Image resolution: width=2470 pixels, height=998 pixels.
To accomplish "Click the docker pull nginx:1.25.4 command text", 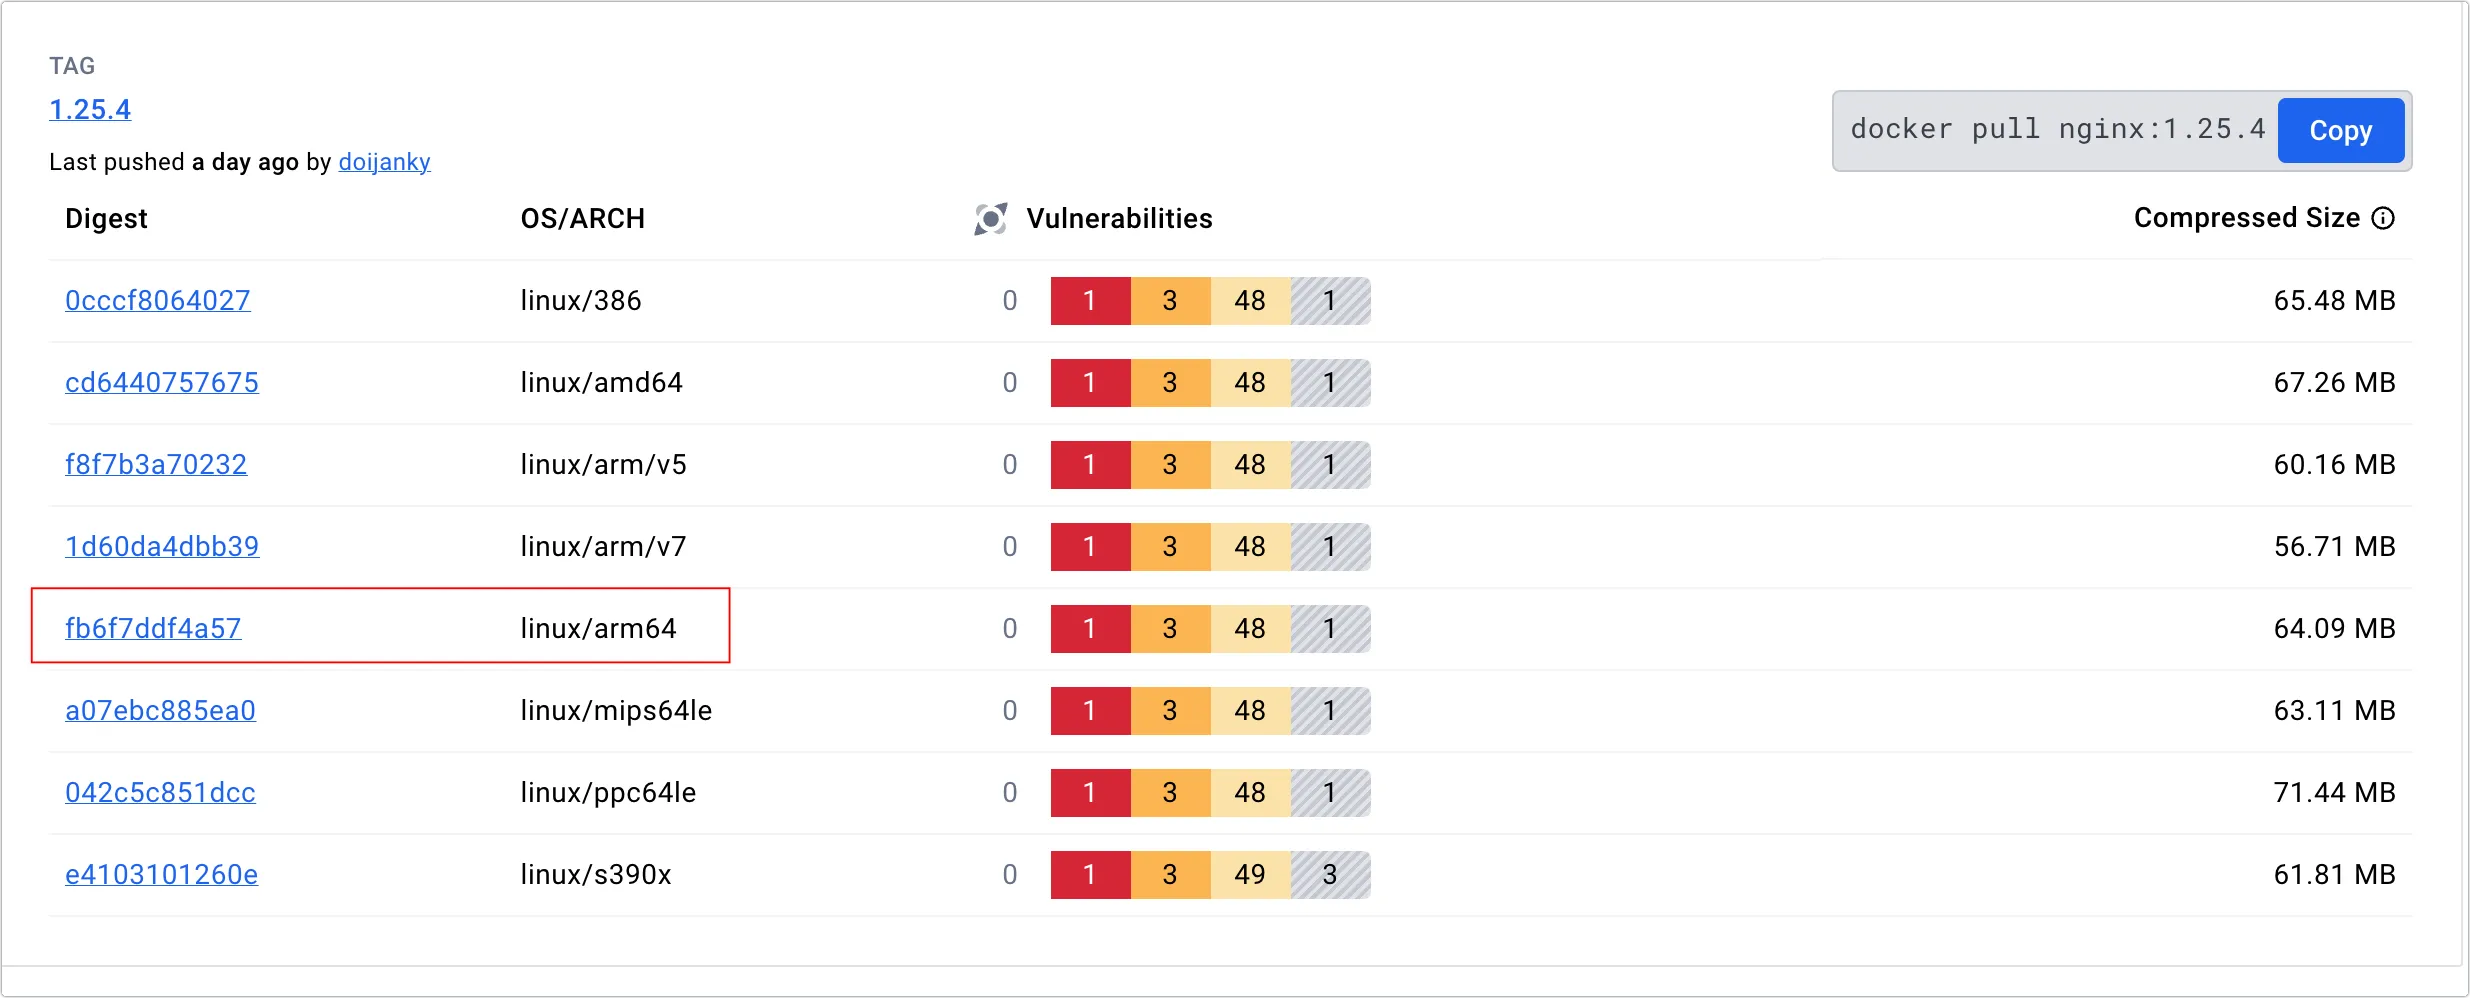I will click(2057, 130).
